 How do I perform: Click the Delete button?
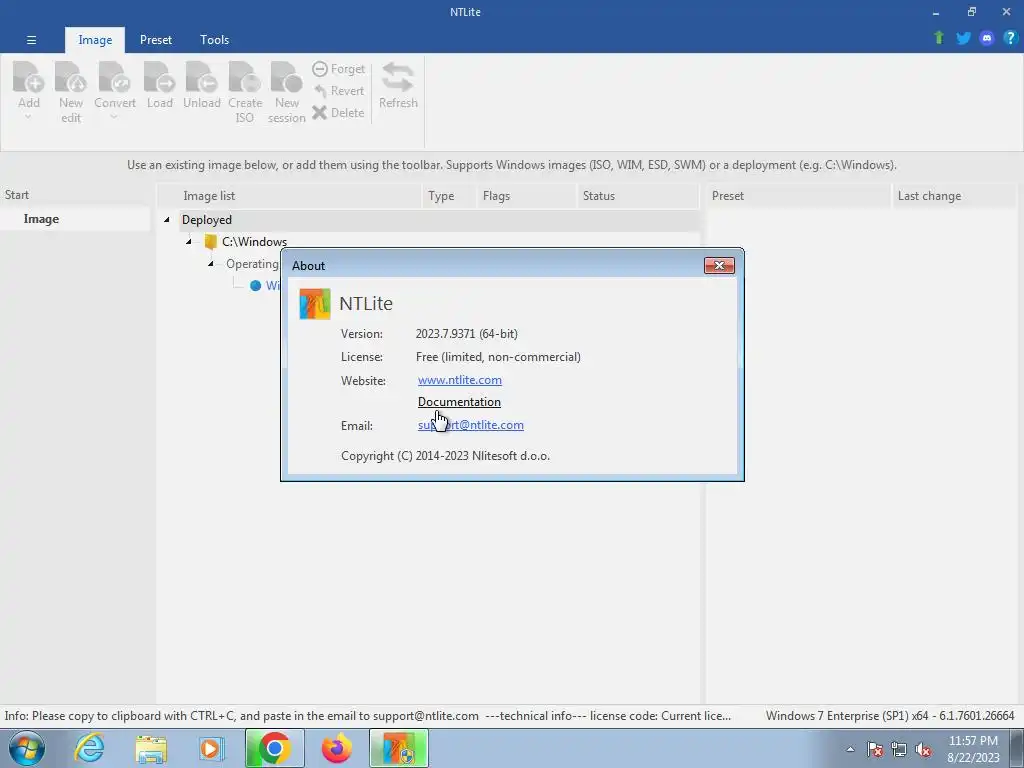click(x=338, y=112)
